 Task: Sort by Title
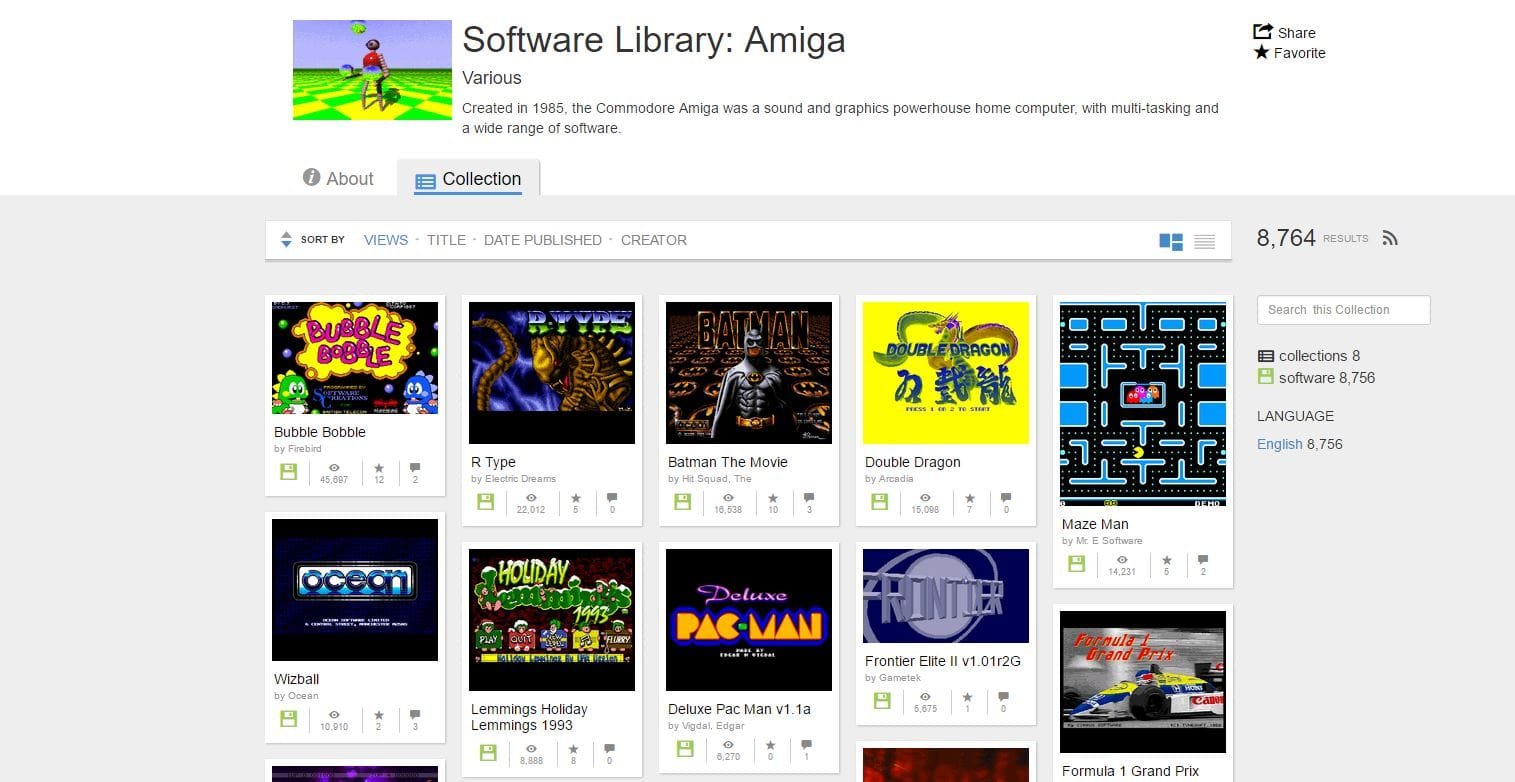point(446,240)
